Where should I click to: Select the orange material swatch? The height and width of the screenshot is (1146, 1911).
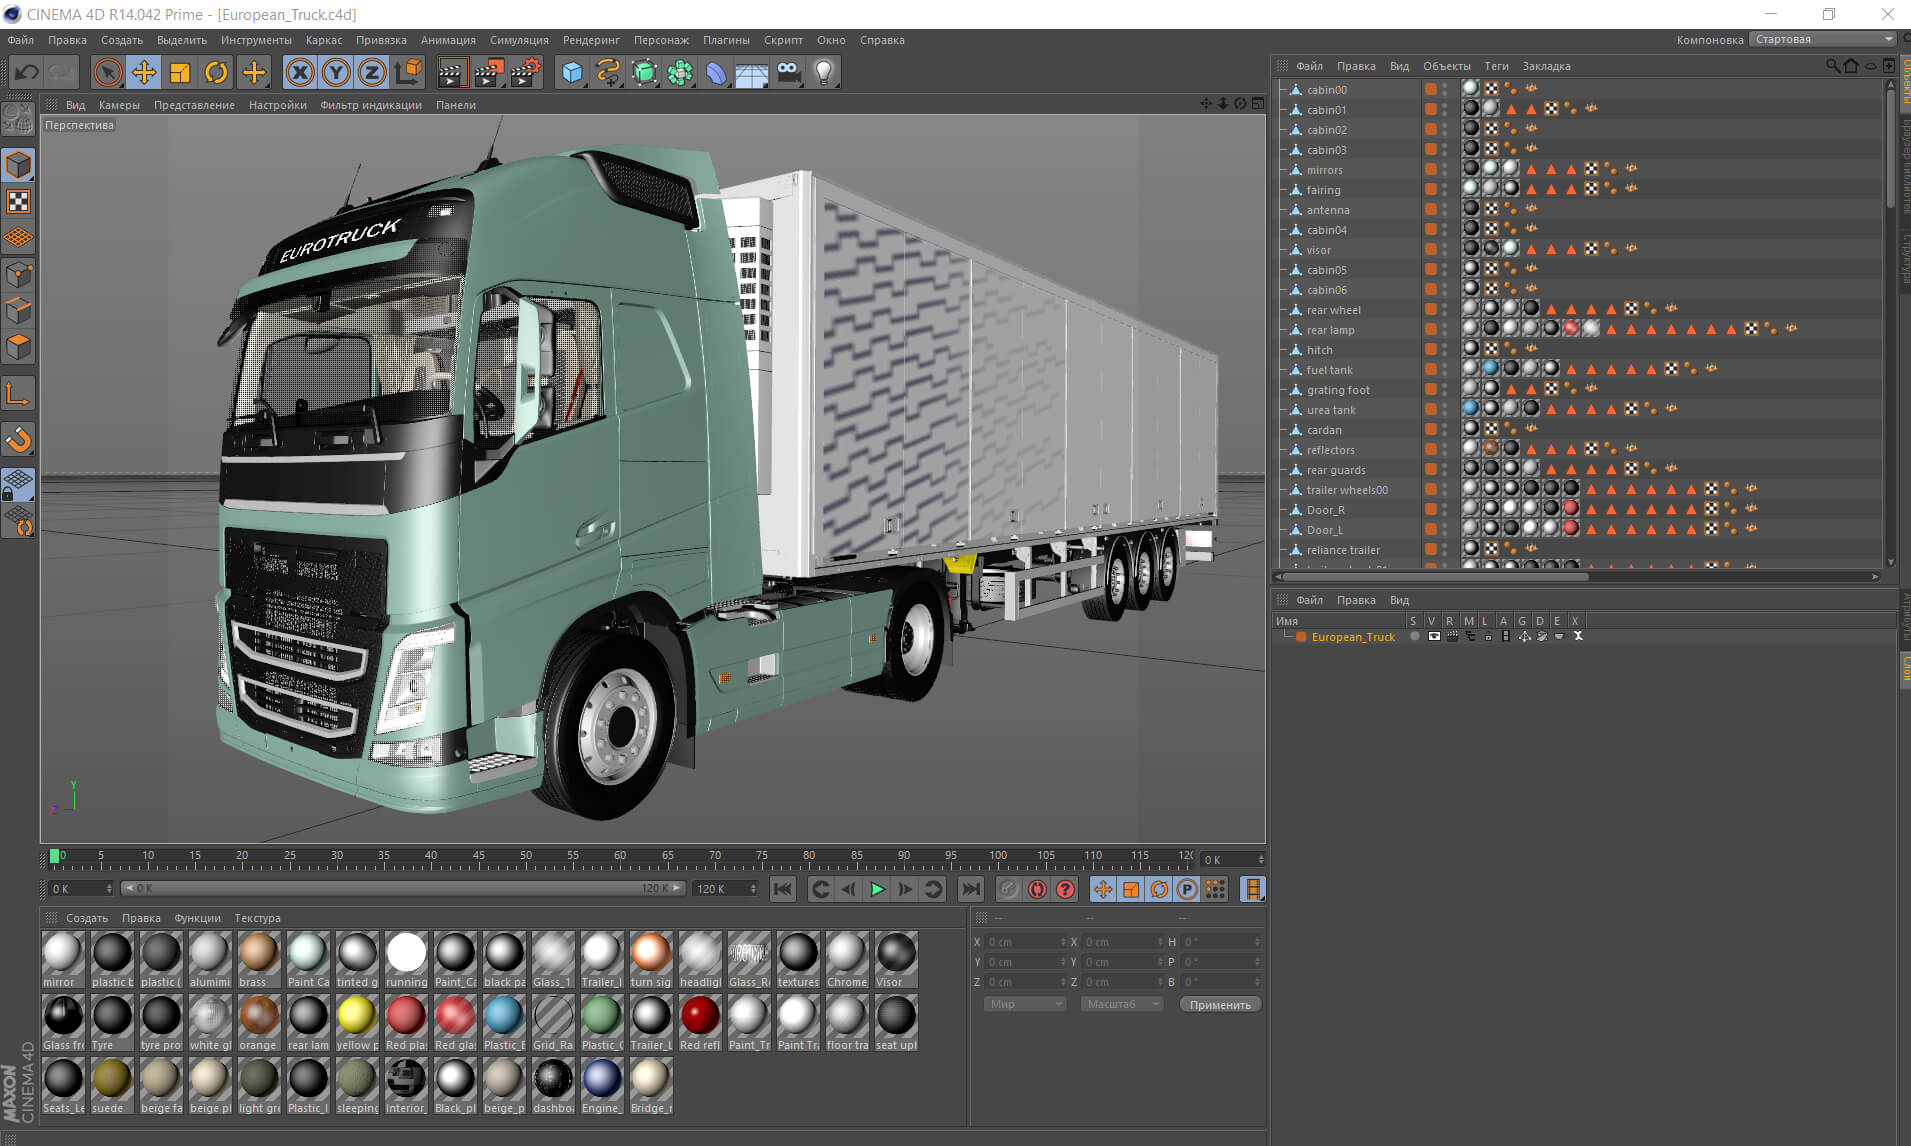click(259, 1021)
